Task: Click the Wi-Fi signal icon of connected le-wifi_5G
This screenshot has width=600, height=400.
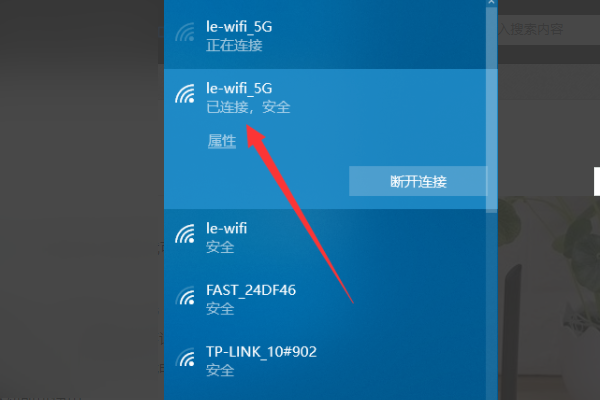Action: (185, 94)
